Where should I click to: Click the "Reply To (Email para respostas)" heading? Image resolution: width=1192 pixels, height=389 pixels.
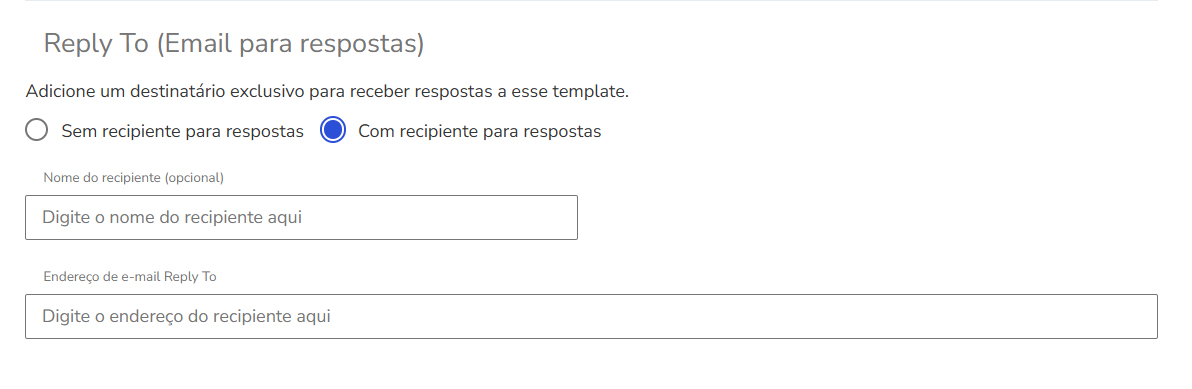click(233, 43)
